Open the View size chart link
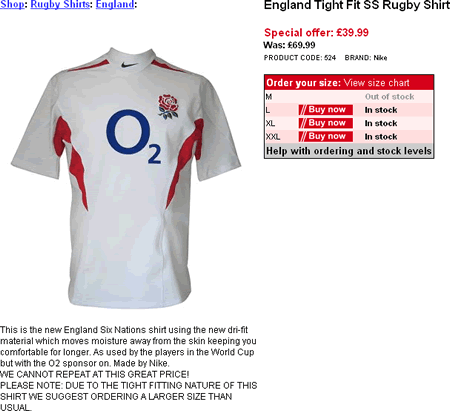Image resolution: width=450 pixels, height=411 pixels. tap(376, 83)
